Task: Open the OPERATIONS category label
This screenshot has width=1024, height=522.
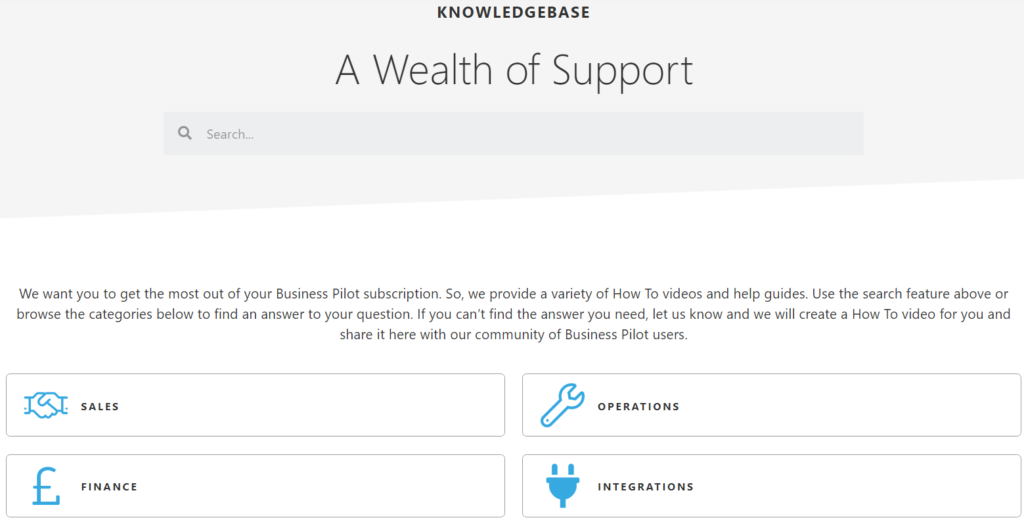Action: coord(638,406)
